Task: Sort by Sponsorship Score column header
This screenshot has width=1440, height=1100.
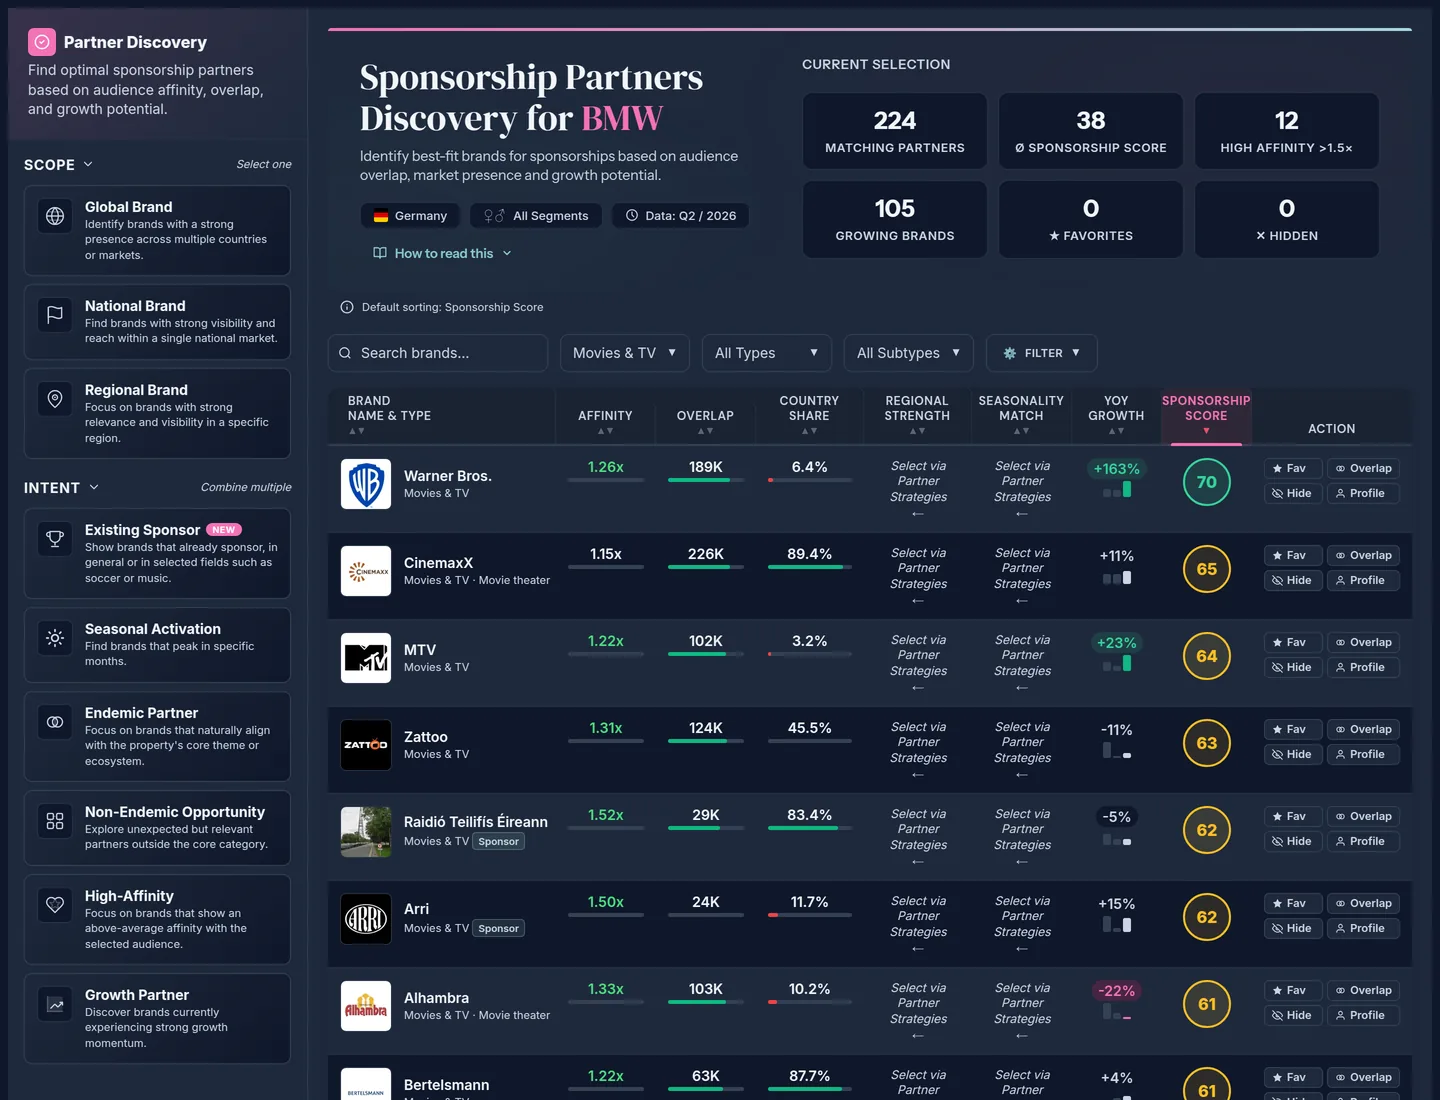Action: click(x=1206, y=415)
